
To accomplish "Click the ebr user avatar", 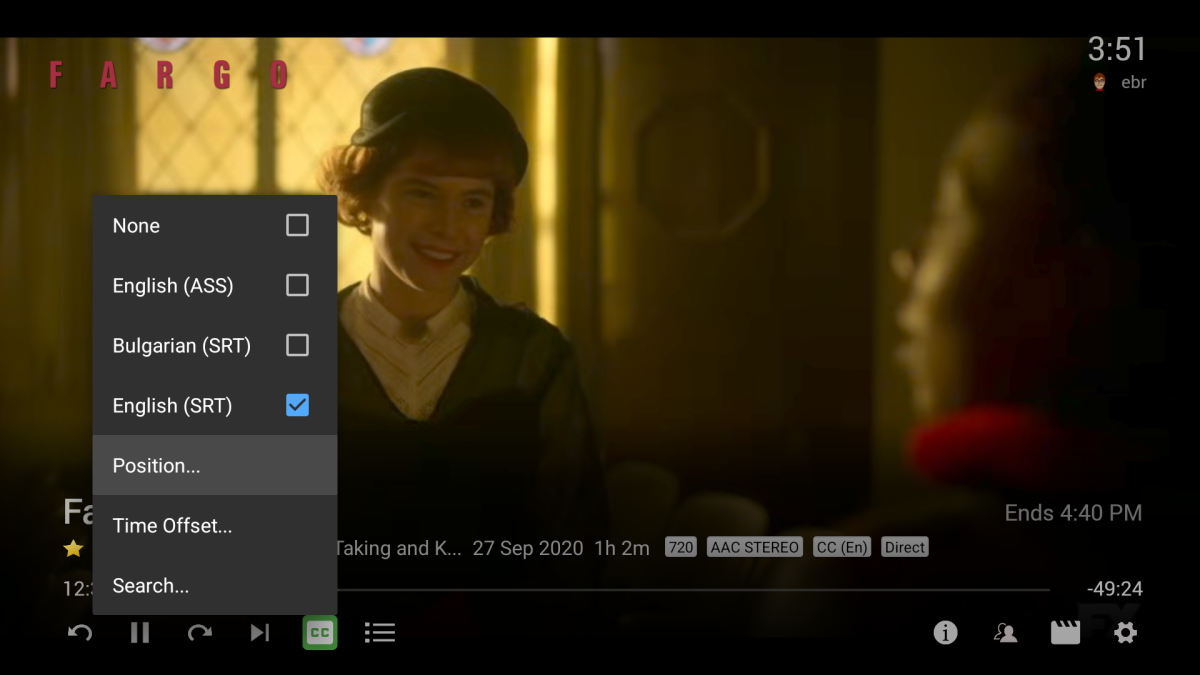I will 1100,82.
